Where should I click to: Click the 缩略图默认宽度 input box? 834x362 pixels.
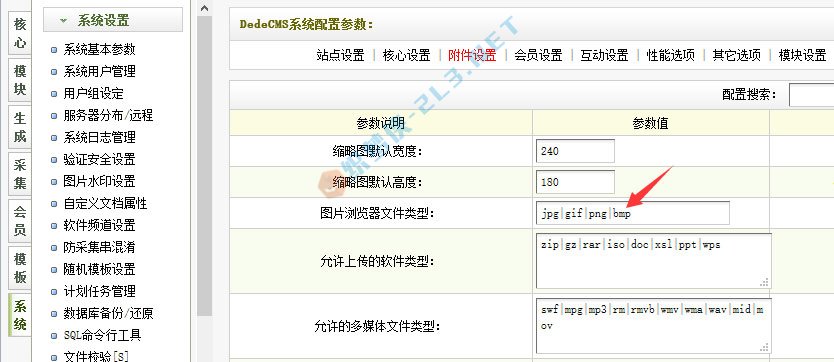pos(576,151)
